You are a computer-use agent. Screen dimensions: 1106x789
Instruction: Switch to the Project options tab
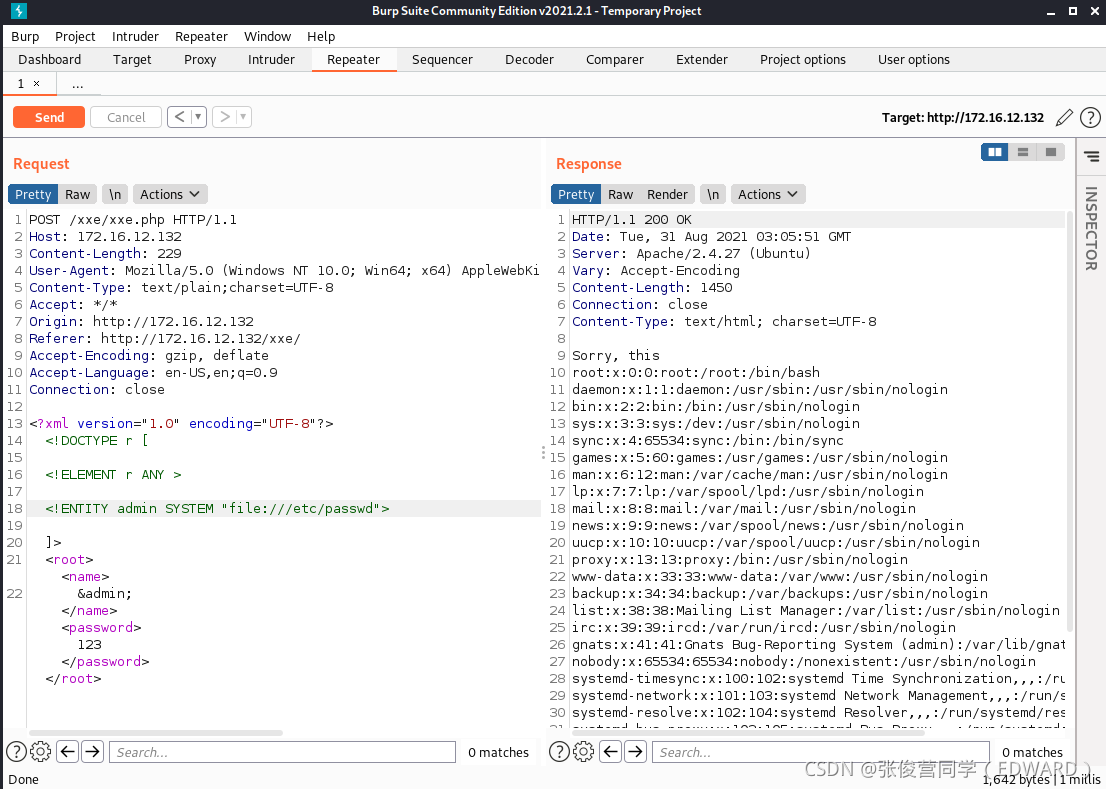[803, 60]
